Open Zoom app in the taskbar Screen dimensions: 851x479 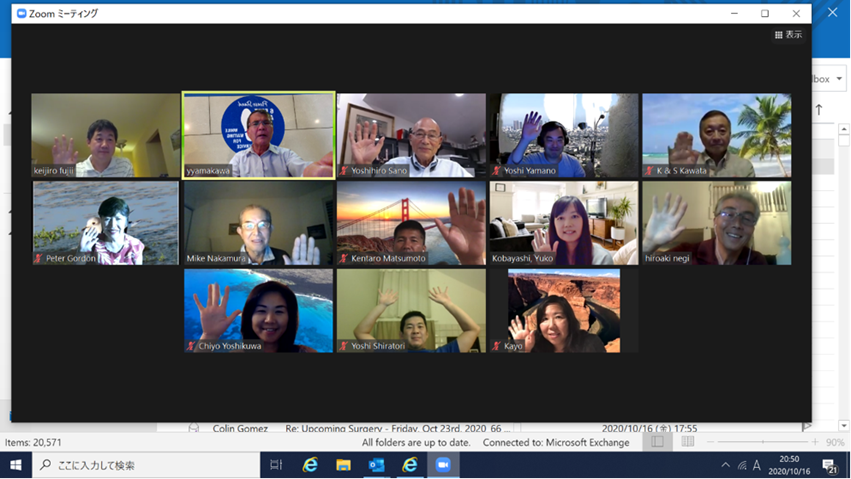click(x=442, y=465)
